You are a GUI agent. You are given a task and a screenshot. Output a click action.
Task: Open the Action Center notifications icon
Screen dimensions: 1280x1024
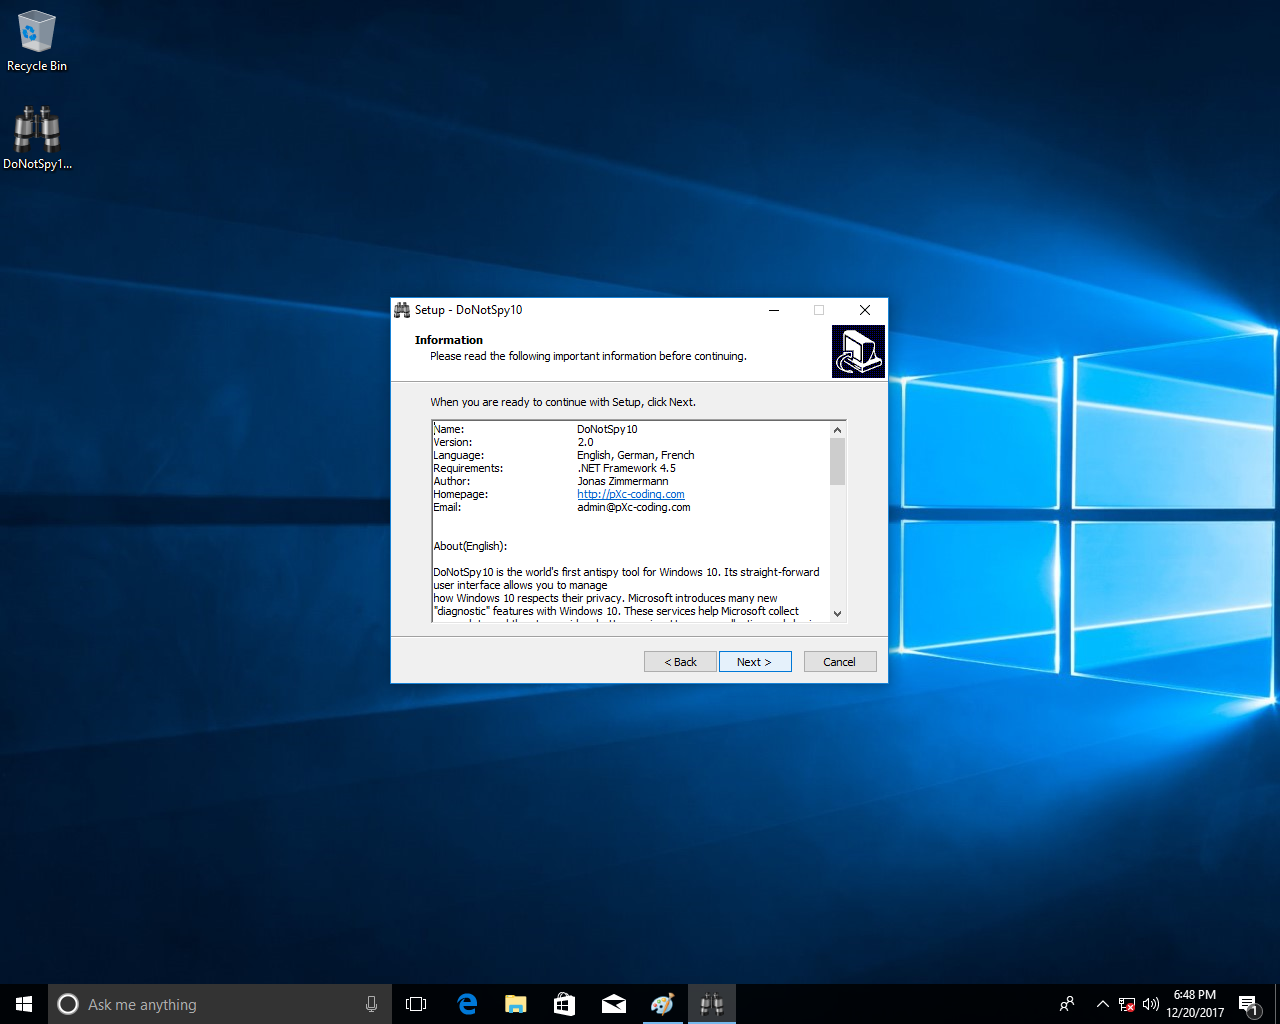click(x=1248, y=1004)
